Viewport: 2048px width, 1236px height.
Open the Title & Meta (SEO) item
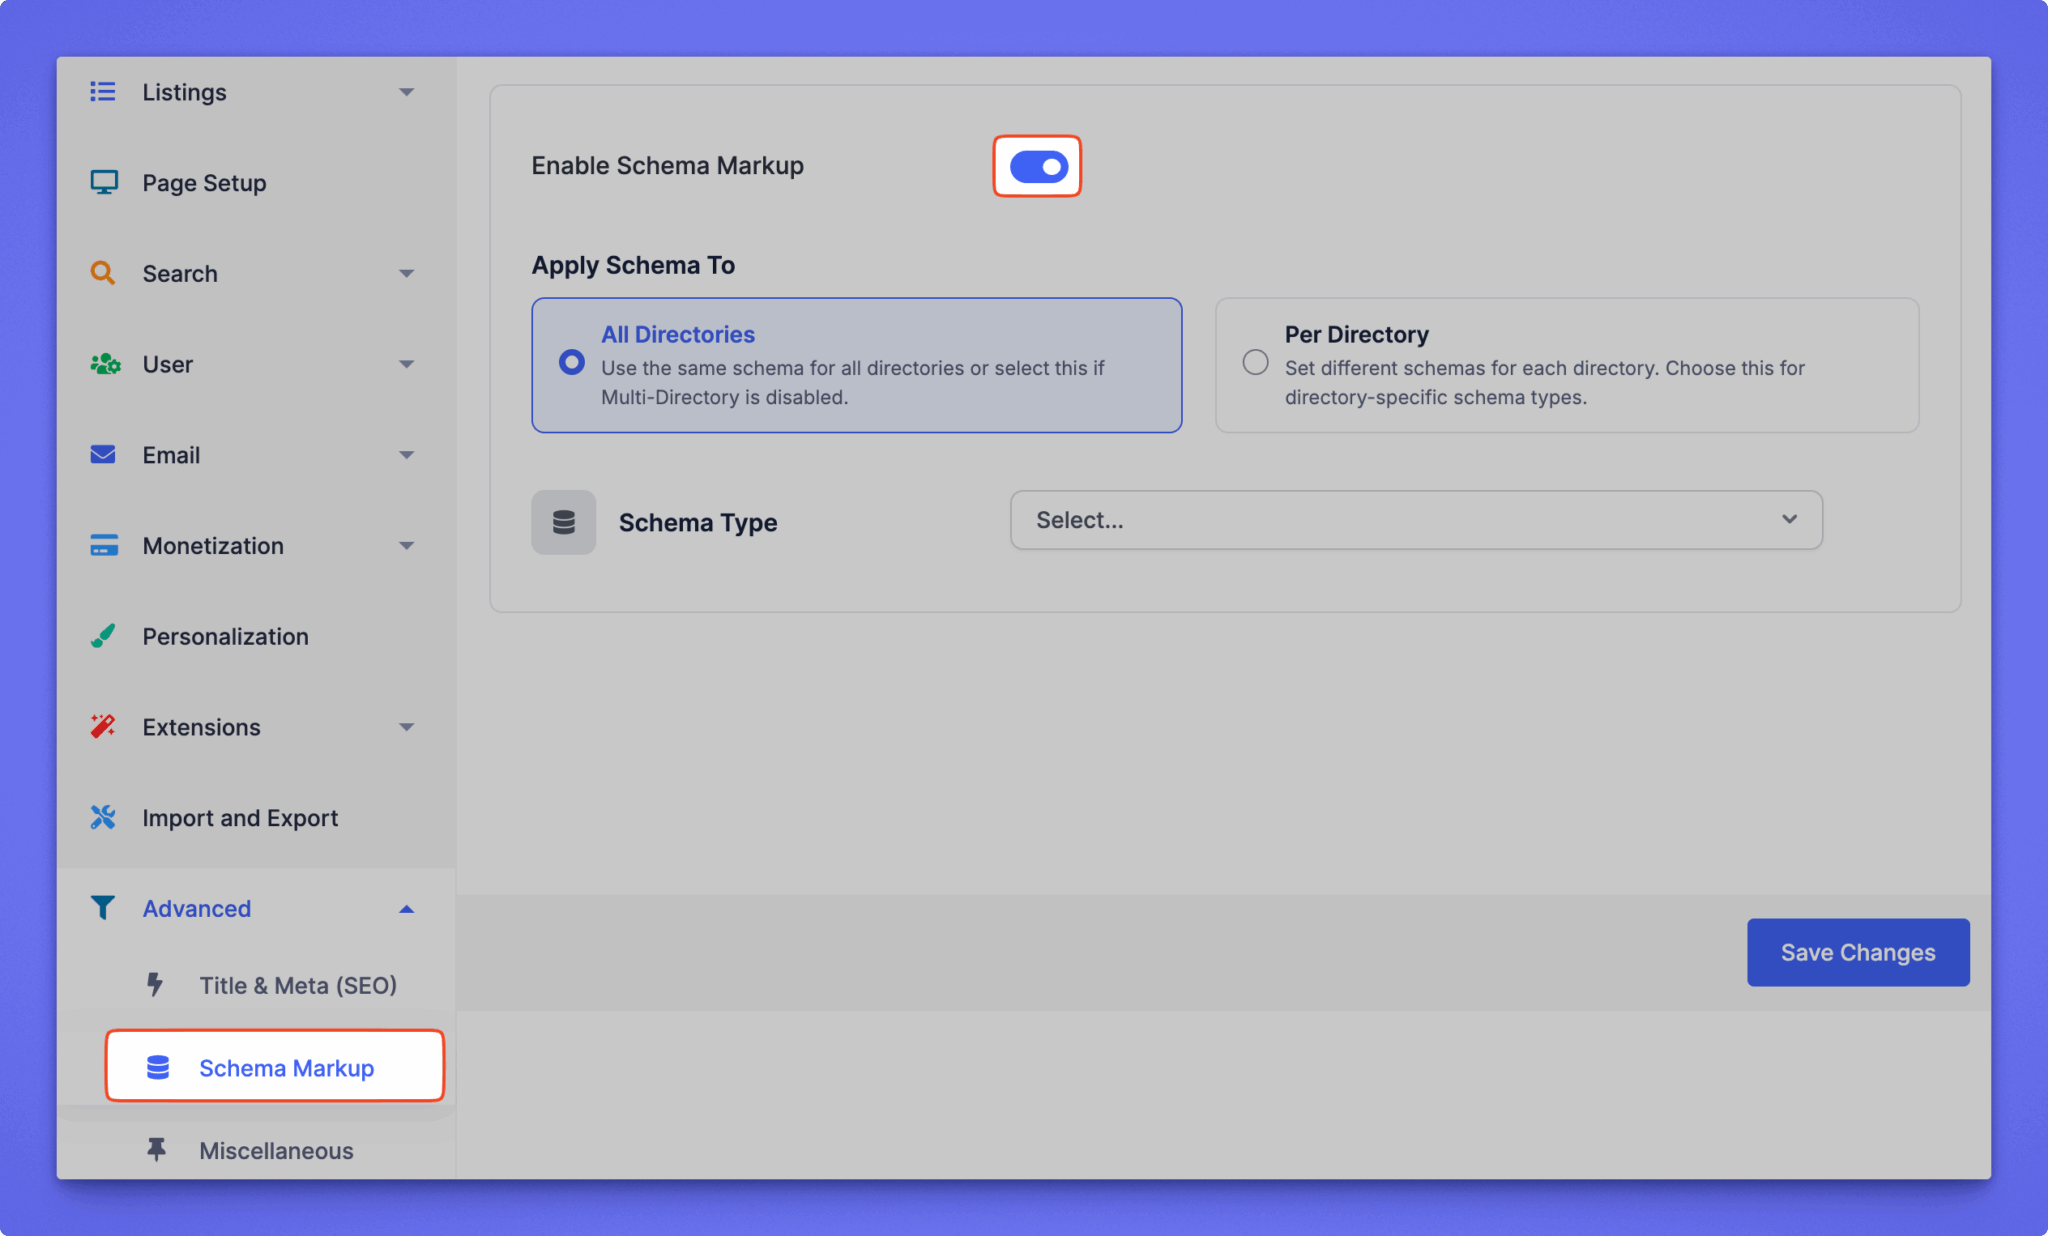(x=297, y=986)
